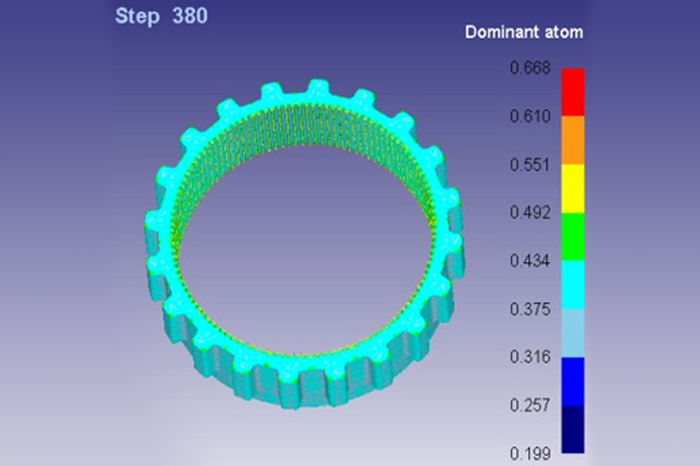This screenshot has height=466, width=700.
Task: Pick the yellow legend color band
Action: (572, 188)
